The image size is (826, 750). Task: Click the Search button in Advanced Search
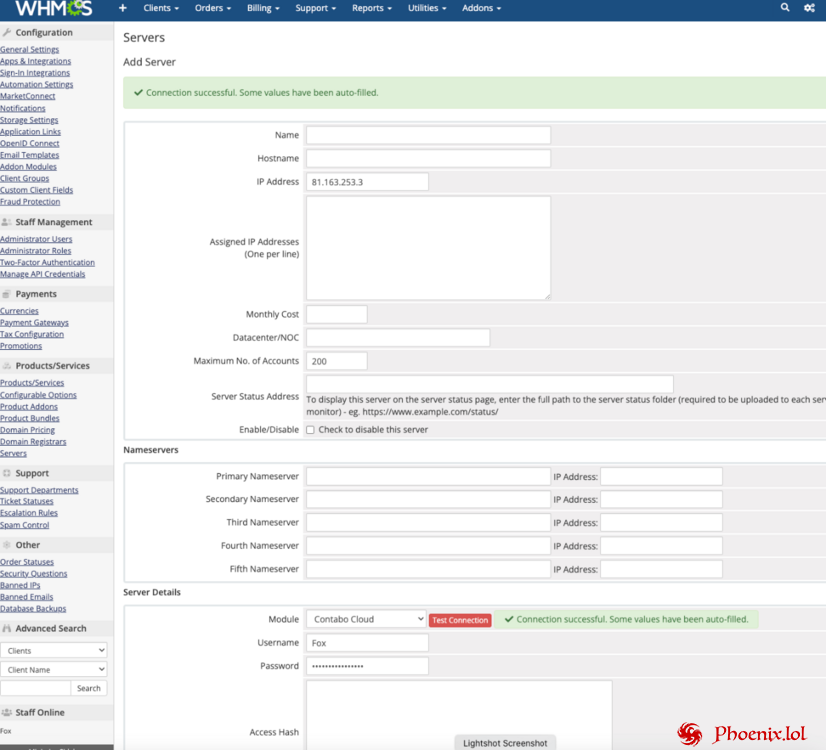pos(89,688)
